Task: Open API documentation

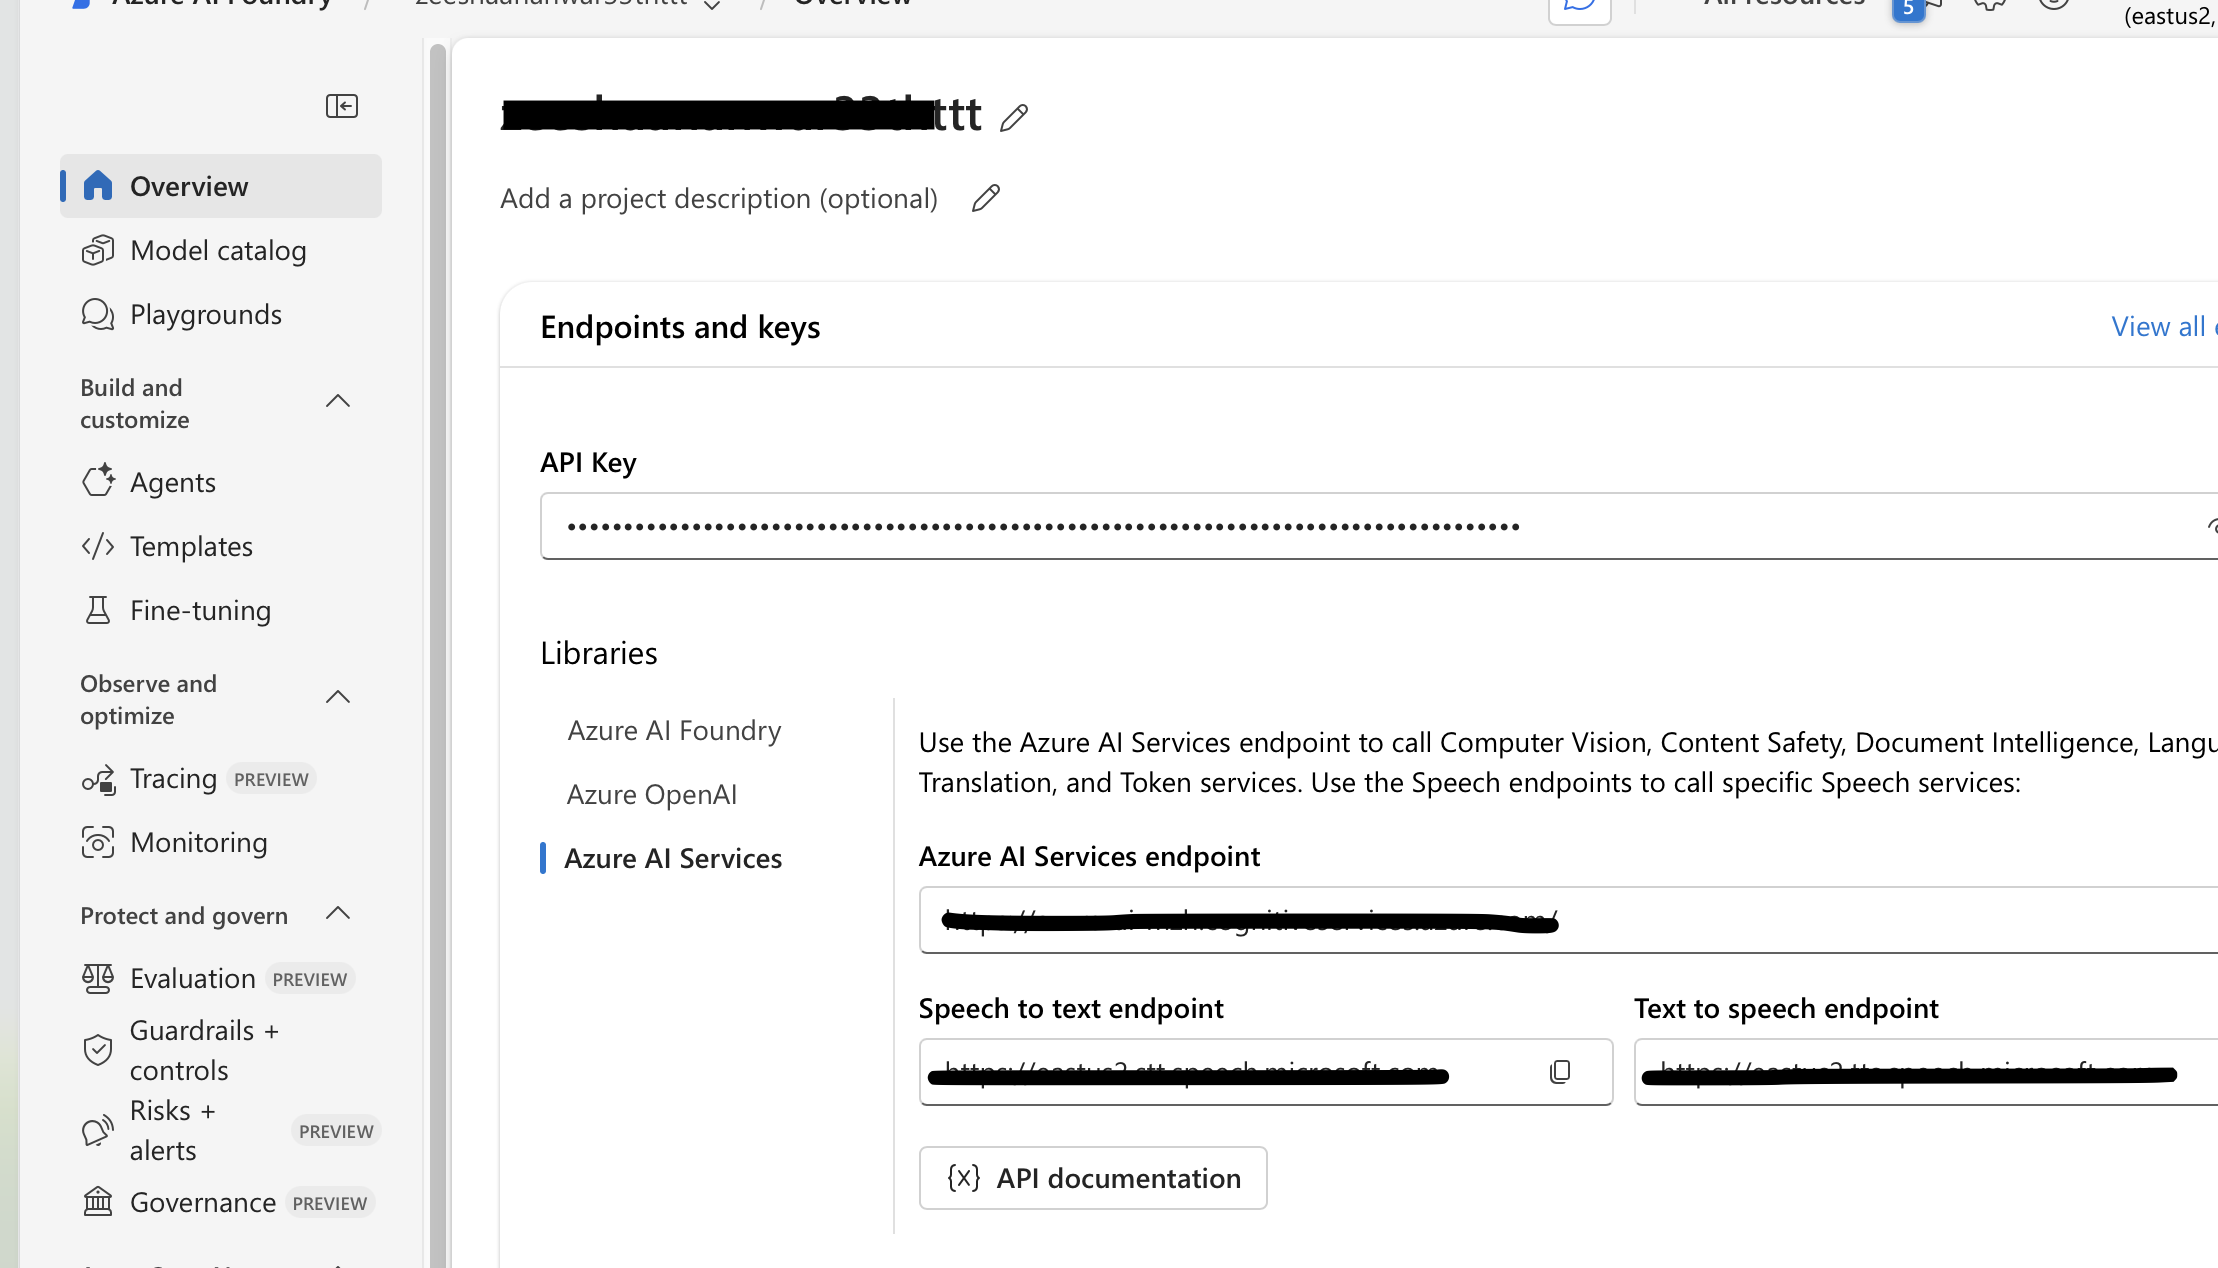Action: (1093, 1178)
